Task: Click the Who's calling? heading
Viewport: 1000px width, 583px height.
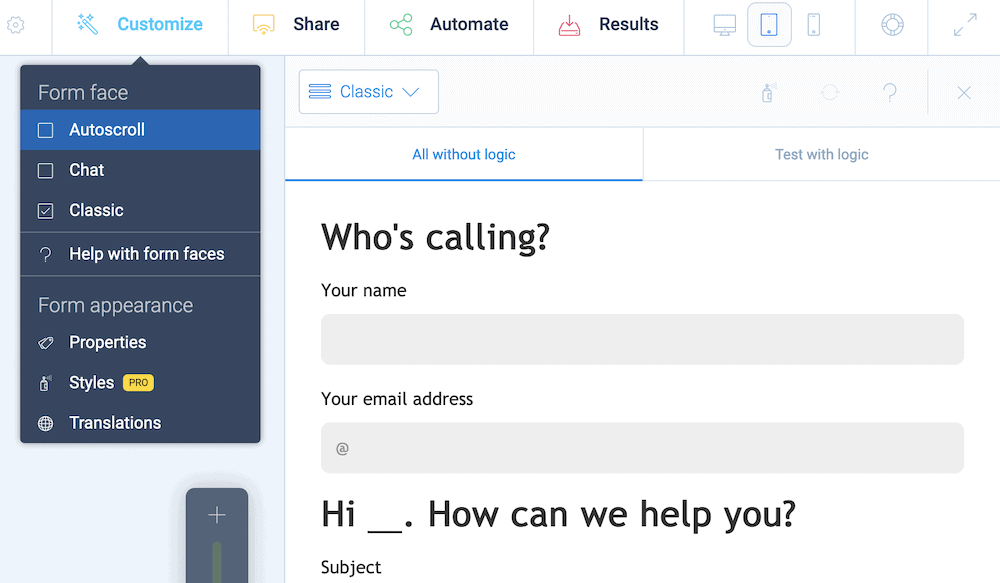Action: pyautogui.click(x=435, y=237)
